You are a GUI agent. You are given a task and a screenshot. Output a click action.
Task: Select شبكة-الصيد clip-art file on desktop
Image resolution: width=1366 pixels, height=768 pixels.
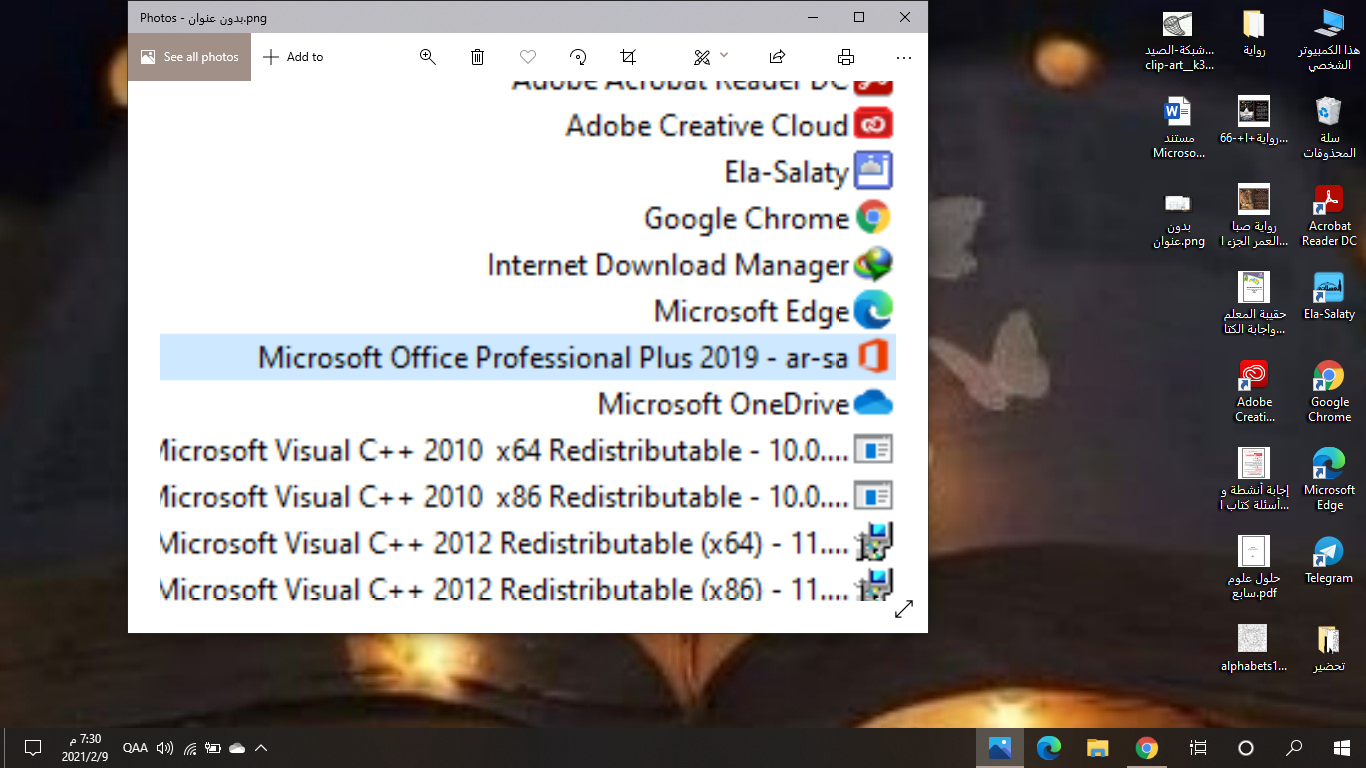(x=1179, y=41)
